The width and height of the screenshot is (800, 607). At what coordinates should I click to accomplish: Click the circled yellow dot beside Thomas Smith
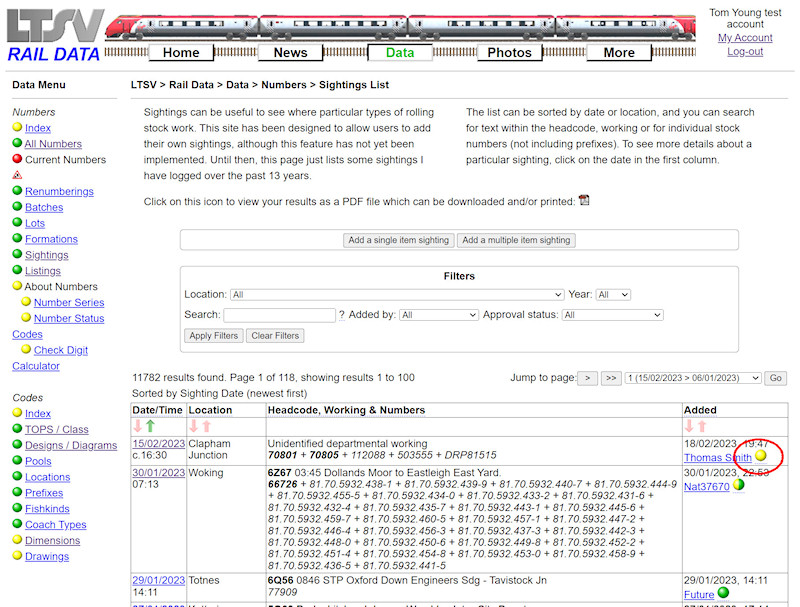coord(760,456)
